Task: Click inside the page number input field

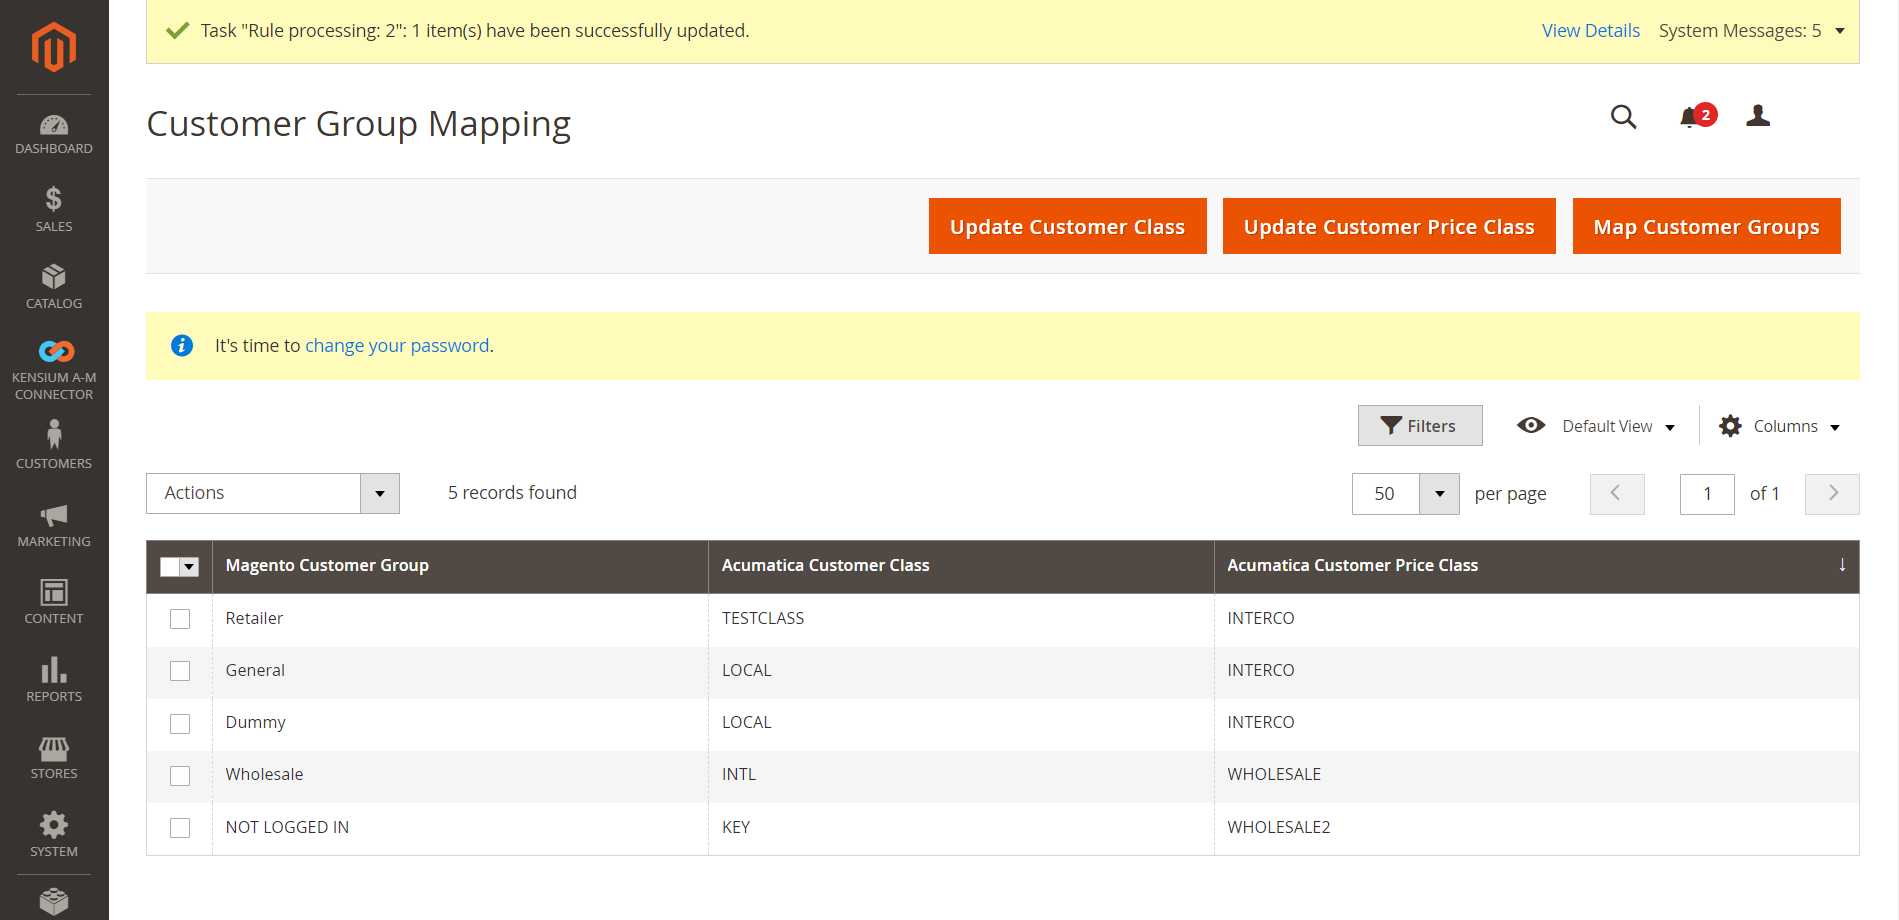Action: coord(1707,493)
